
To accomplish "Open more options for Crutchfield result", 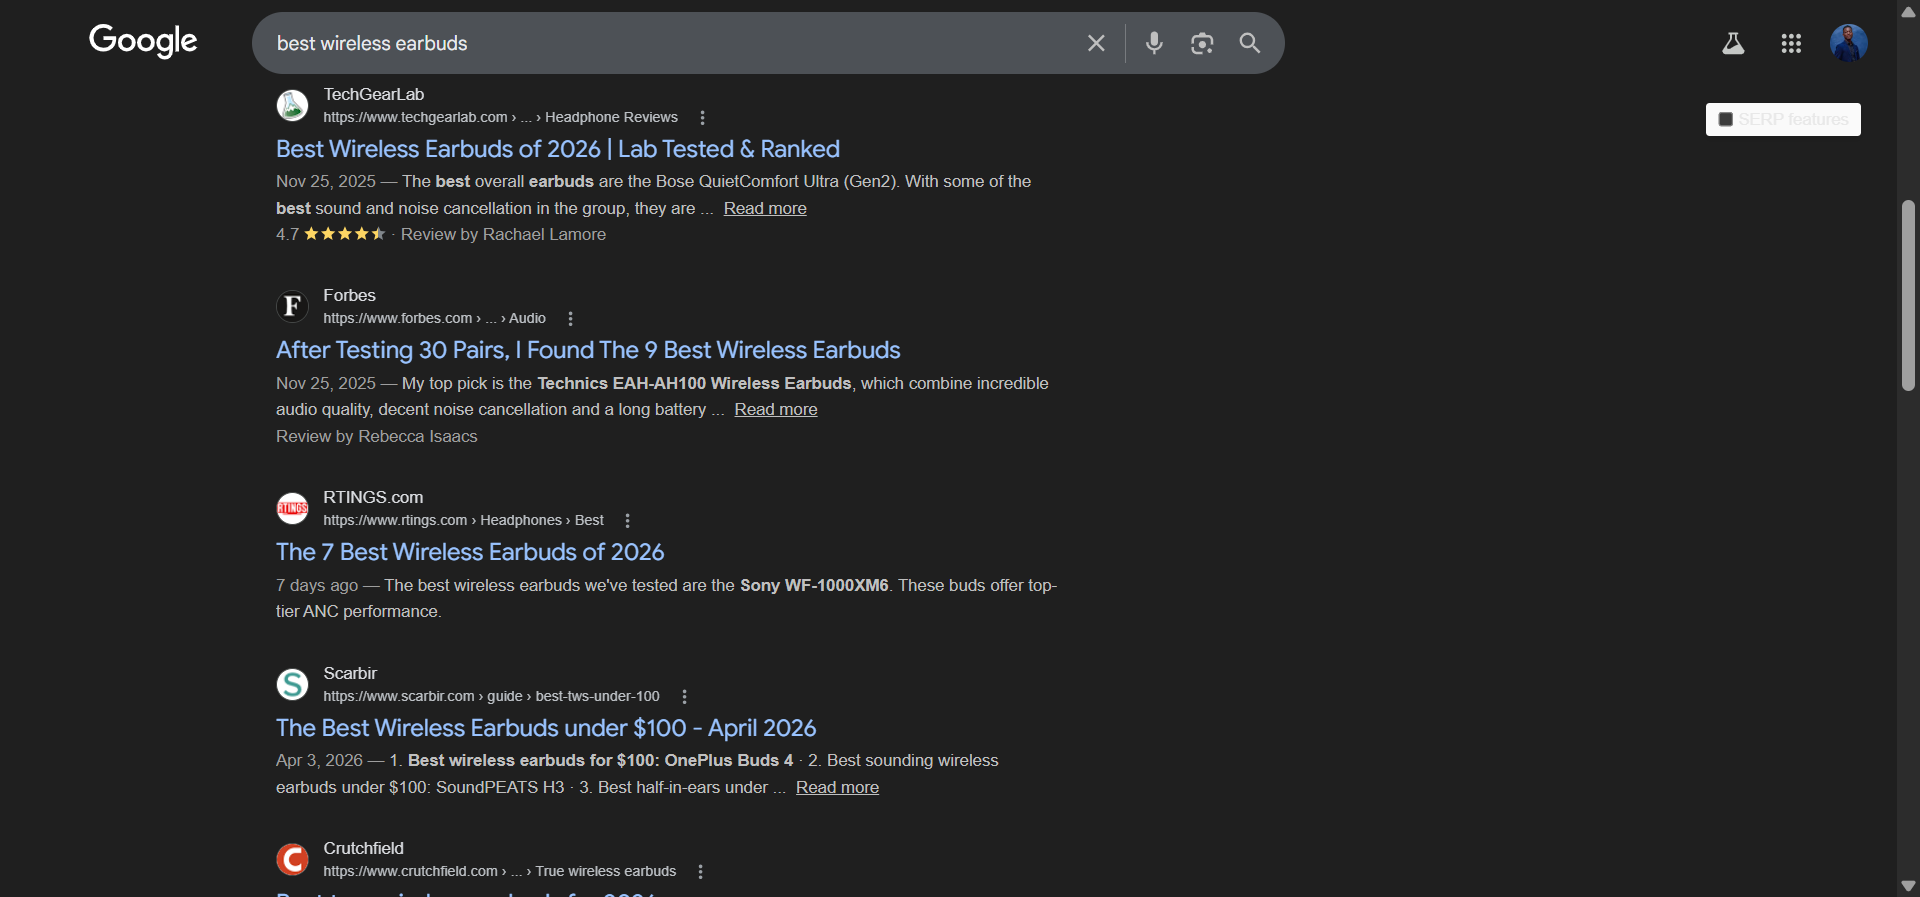I will pyautogui.click(x=701, y=872).
